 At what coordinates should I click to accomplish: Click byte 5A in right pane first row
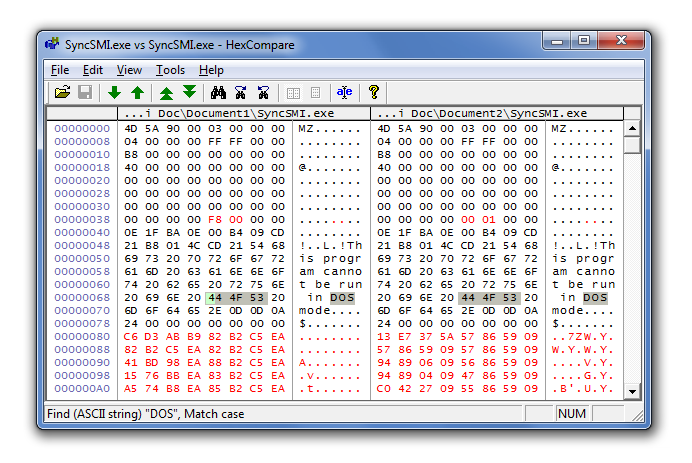(405, 129)
